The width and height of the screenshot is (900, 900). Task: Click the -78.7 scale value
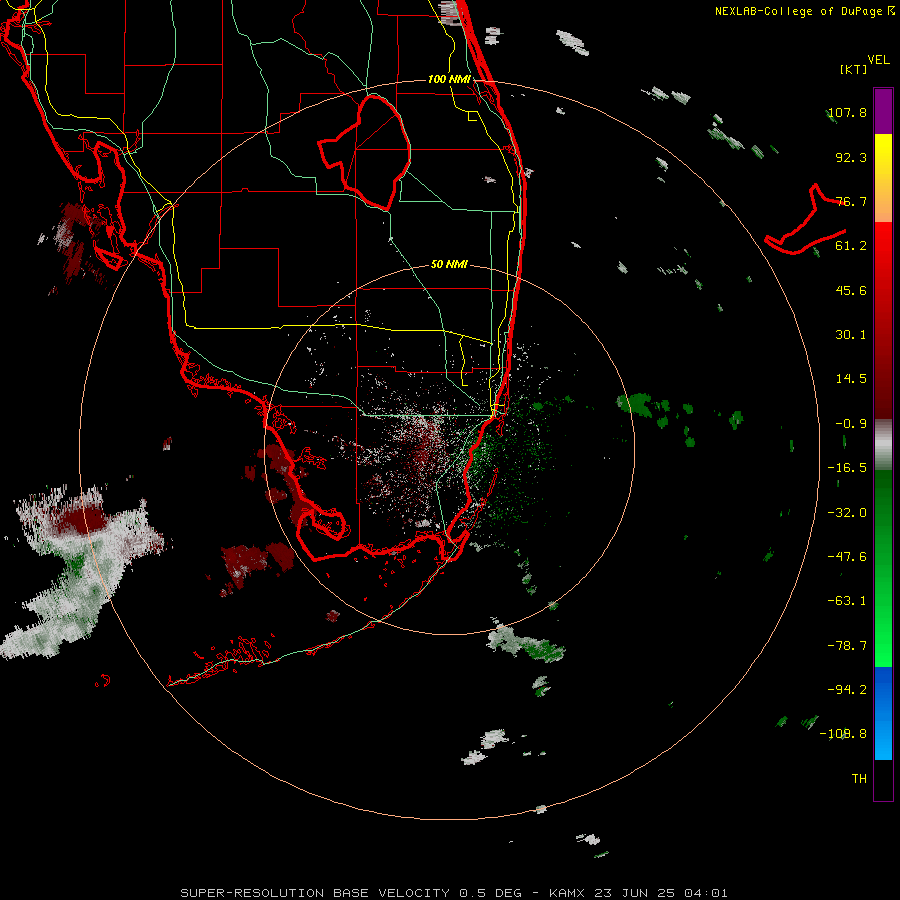(847, 646)
